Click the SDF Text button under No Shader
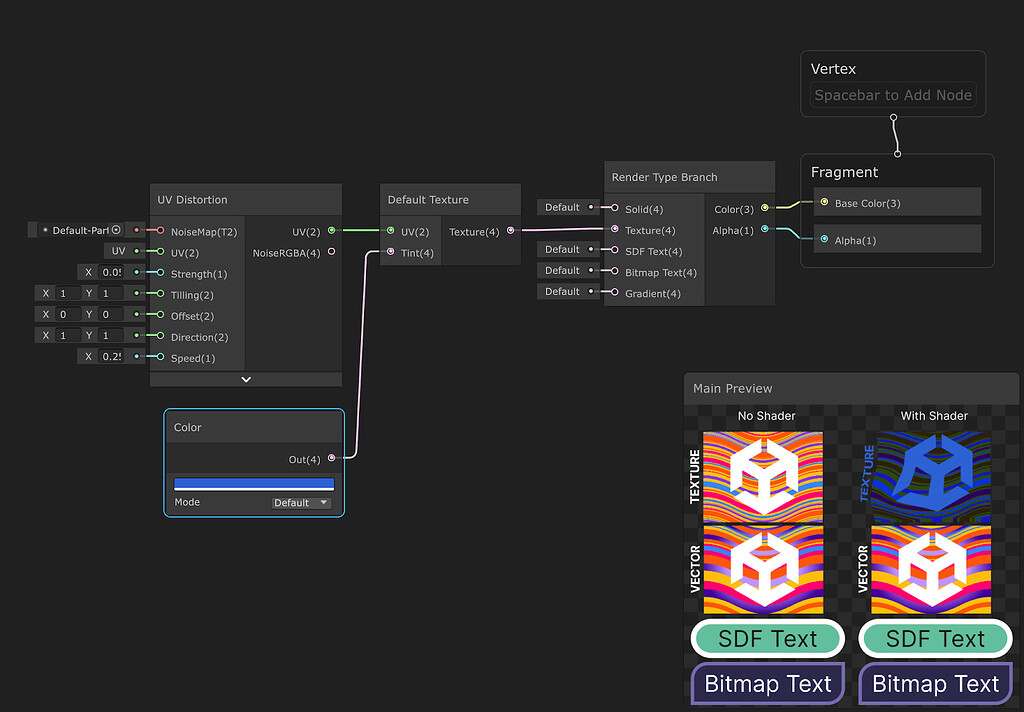 (767, 638)
